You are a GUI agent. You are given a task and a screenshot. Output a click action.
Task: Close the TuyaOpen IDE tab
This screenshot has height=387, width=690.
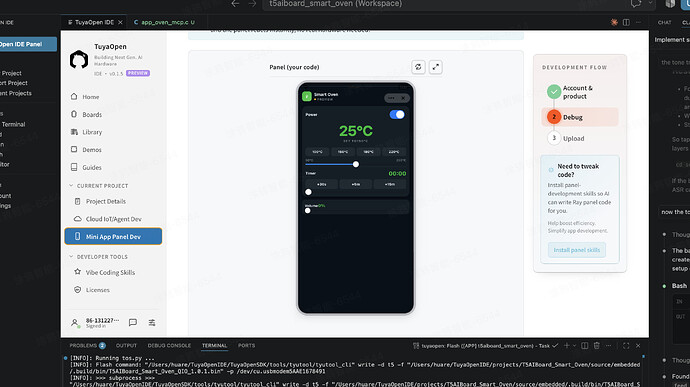120,22
